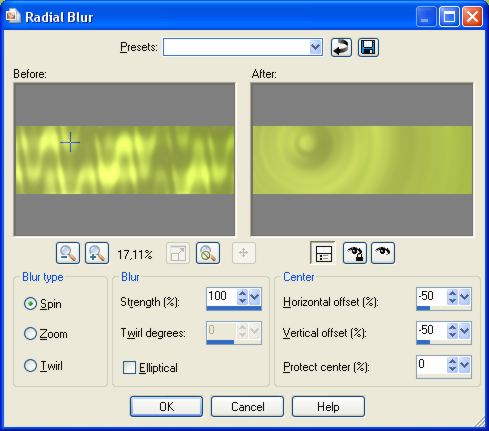Click the Cancel button
489x431 pixels.
point(247,406)
